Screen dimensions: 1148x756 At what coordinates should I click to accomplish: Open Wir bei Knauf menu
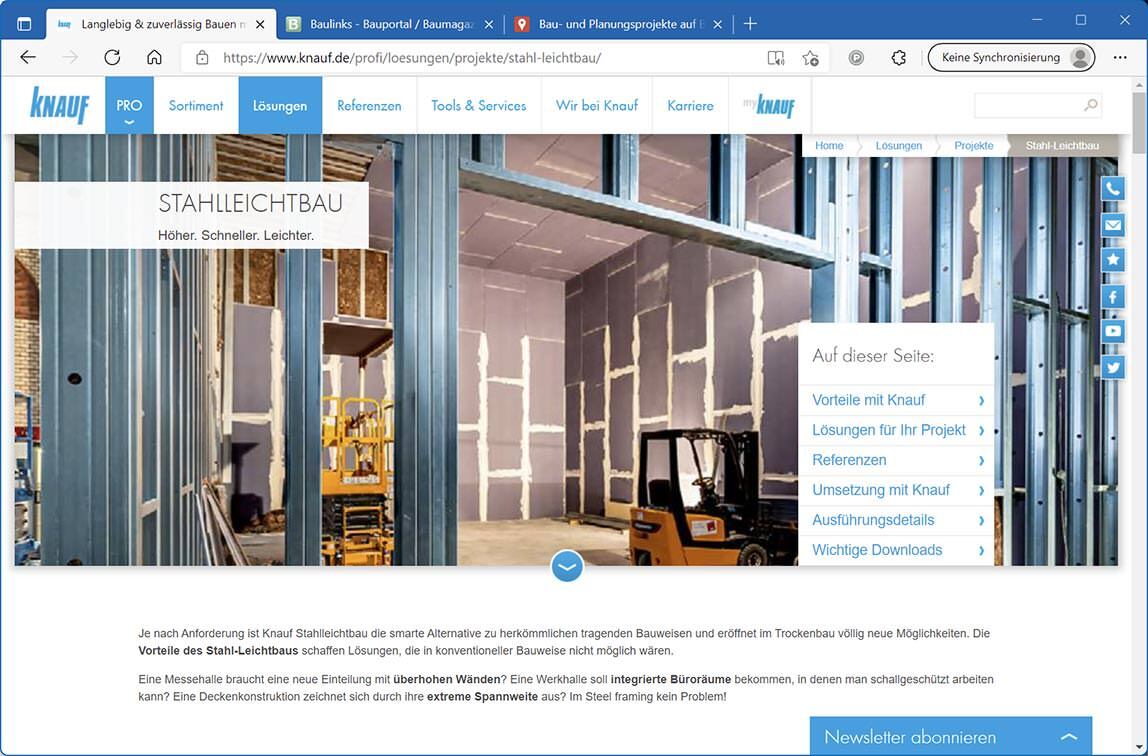tap(597, 105)
